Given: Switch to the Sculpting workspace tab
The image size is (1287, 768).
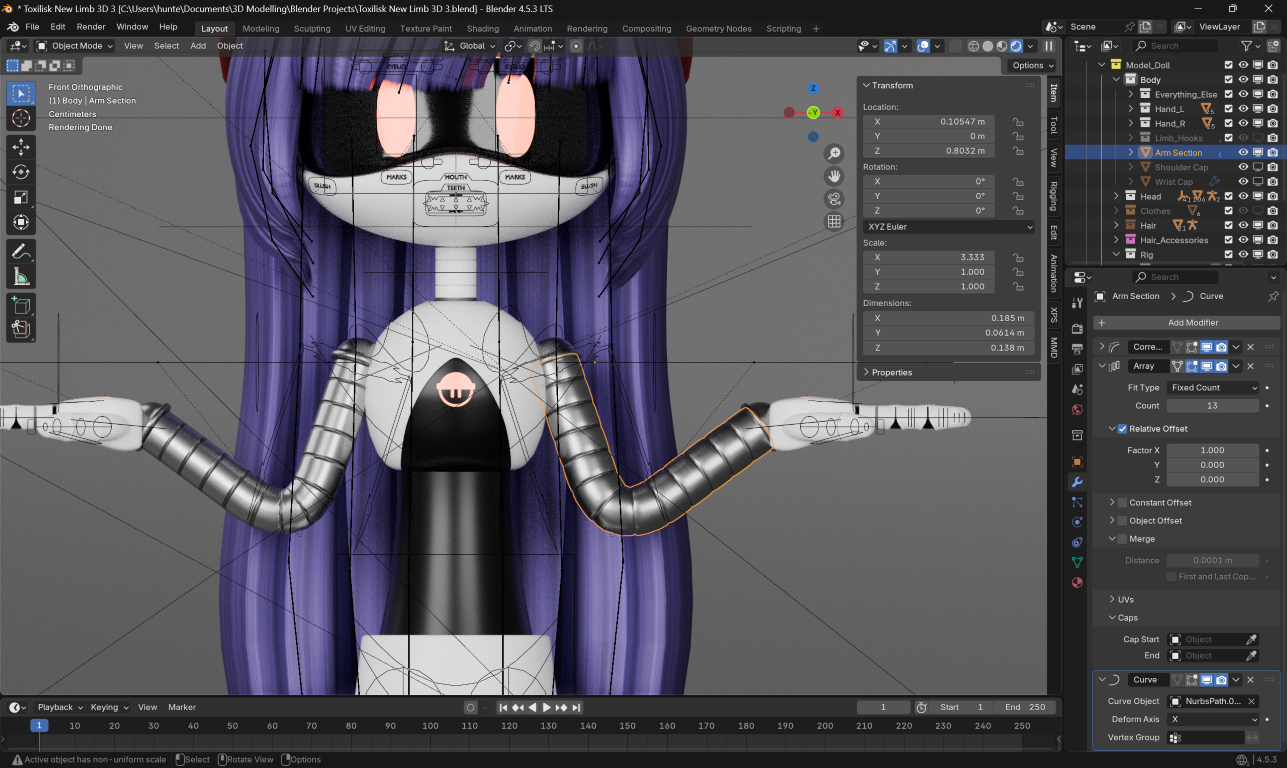Looking at the screenshot, I should tap(312, 29).
